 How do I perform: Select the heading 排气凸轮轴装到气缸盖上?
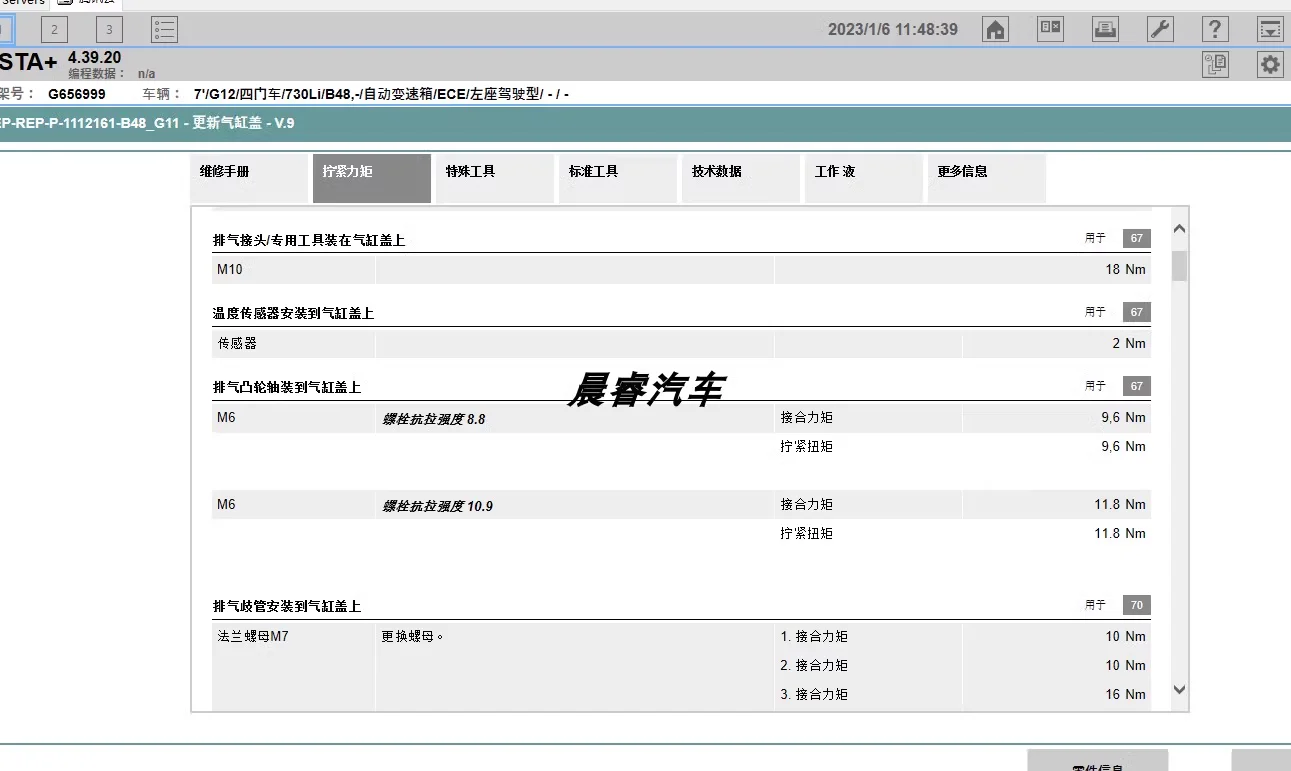[x=287, y=387]
